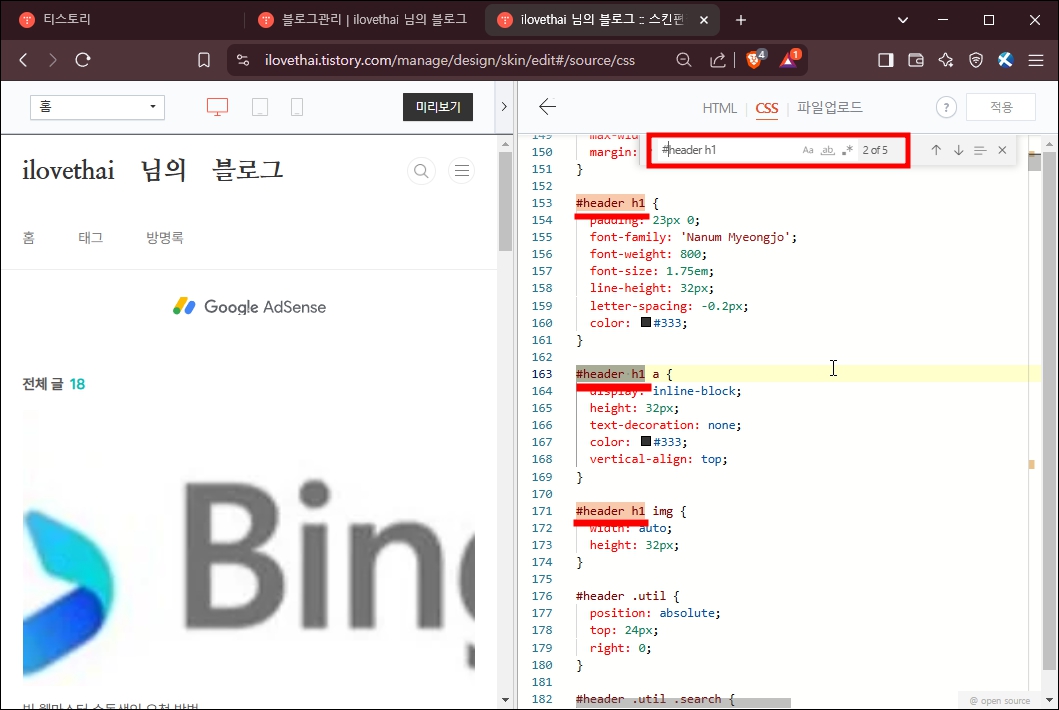Viewport: 1059px width, 710px height.
Task: Switch to the HTML editing tab
Action: click(719, 107)
